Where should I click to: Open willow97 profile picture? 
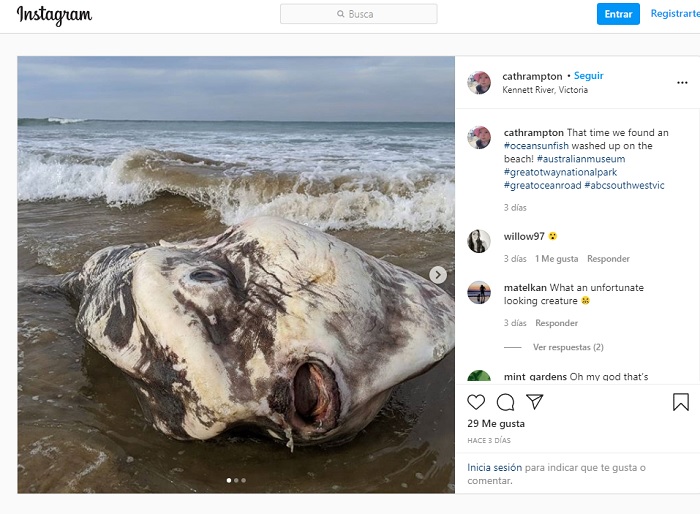coord(479,241)
